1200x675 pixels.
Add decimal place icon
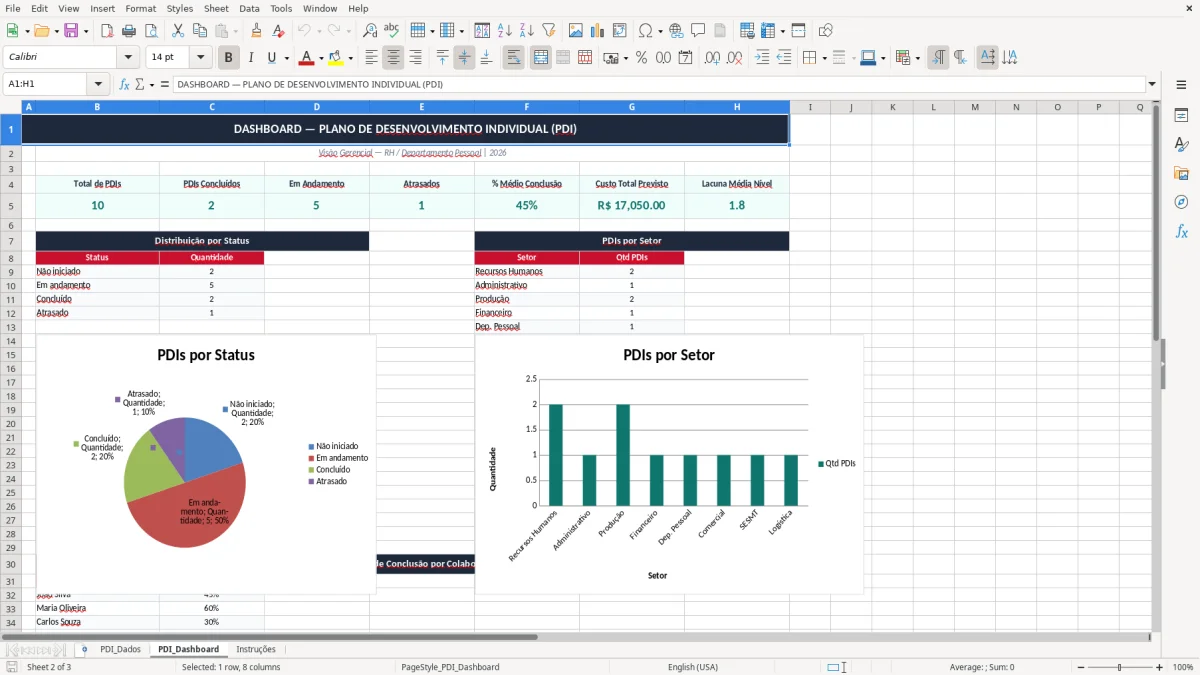[x=711, y=58]
